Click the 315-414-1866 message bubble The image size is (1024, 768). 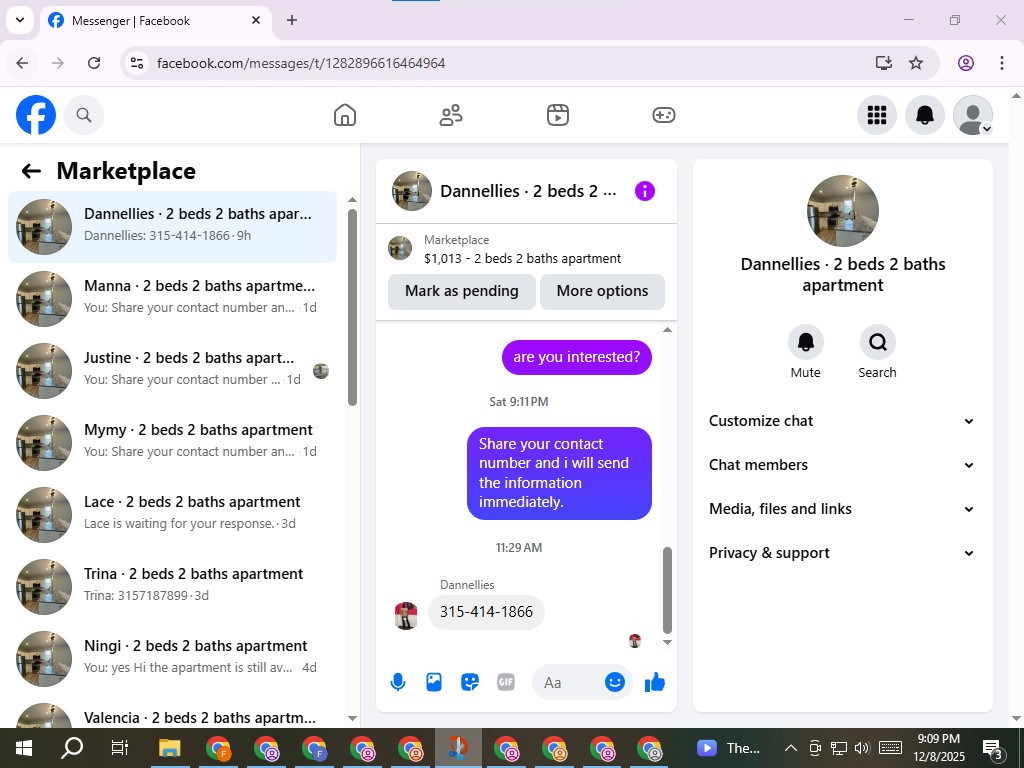click(486, 612)
